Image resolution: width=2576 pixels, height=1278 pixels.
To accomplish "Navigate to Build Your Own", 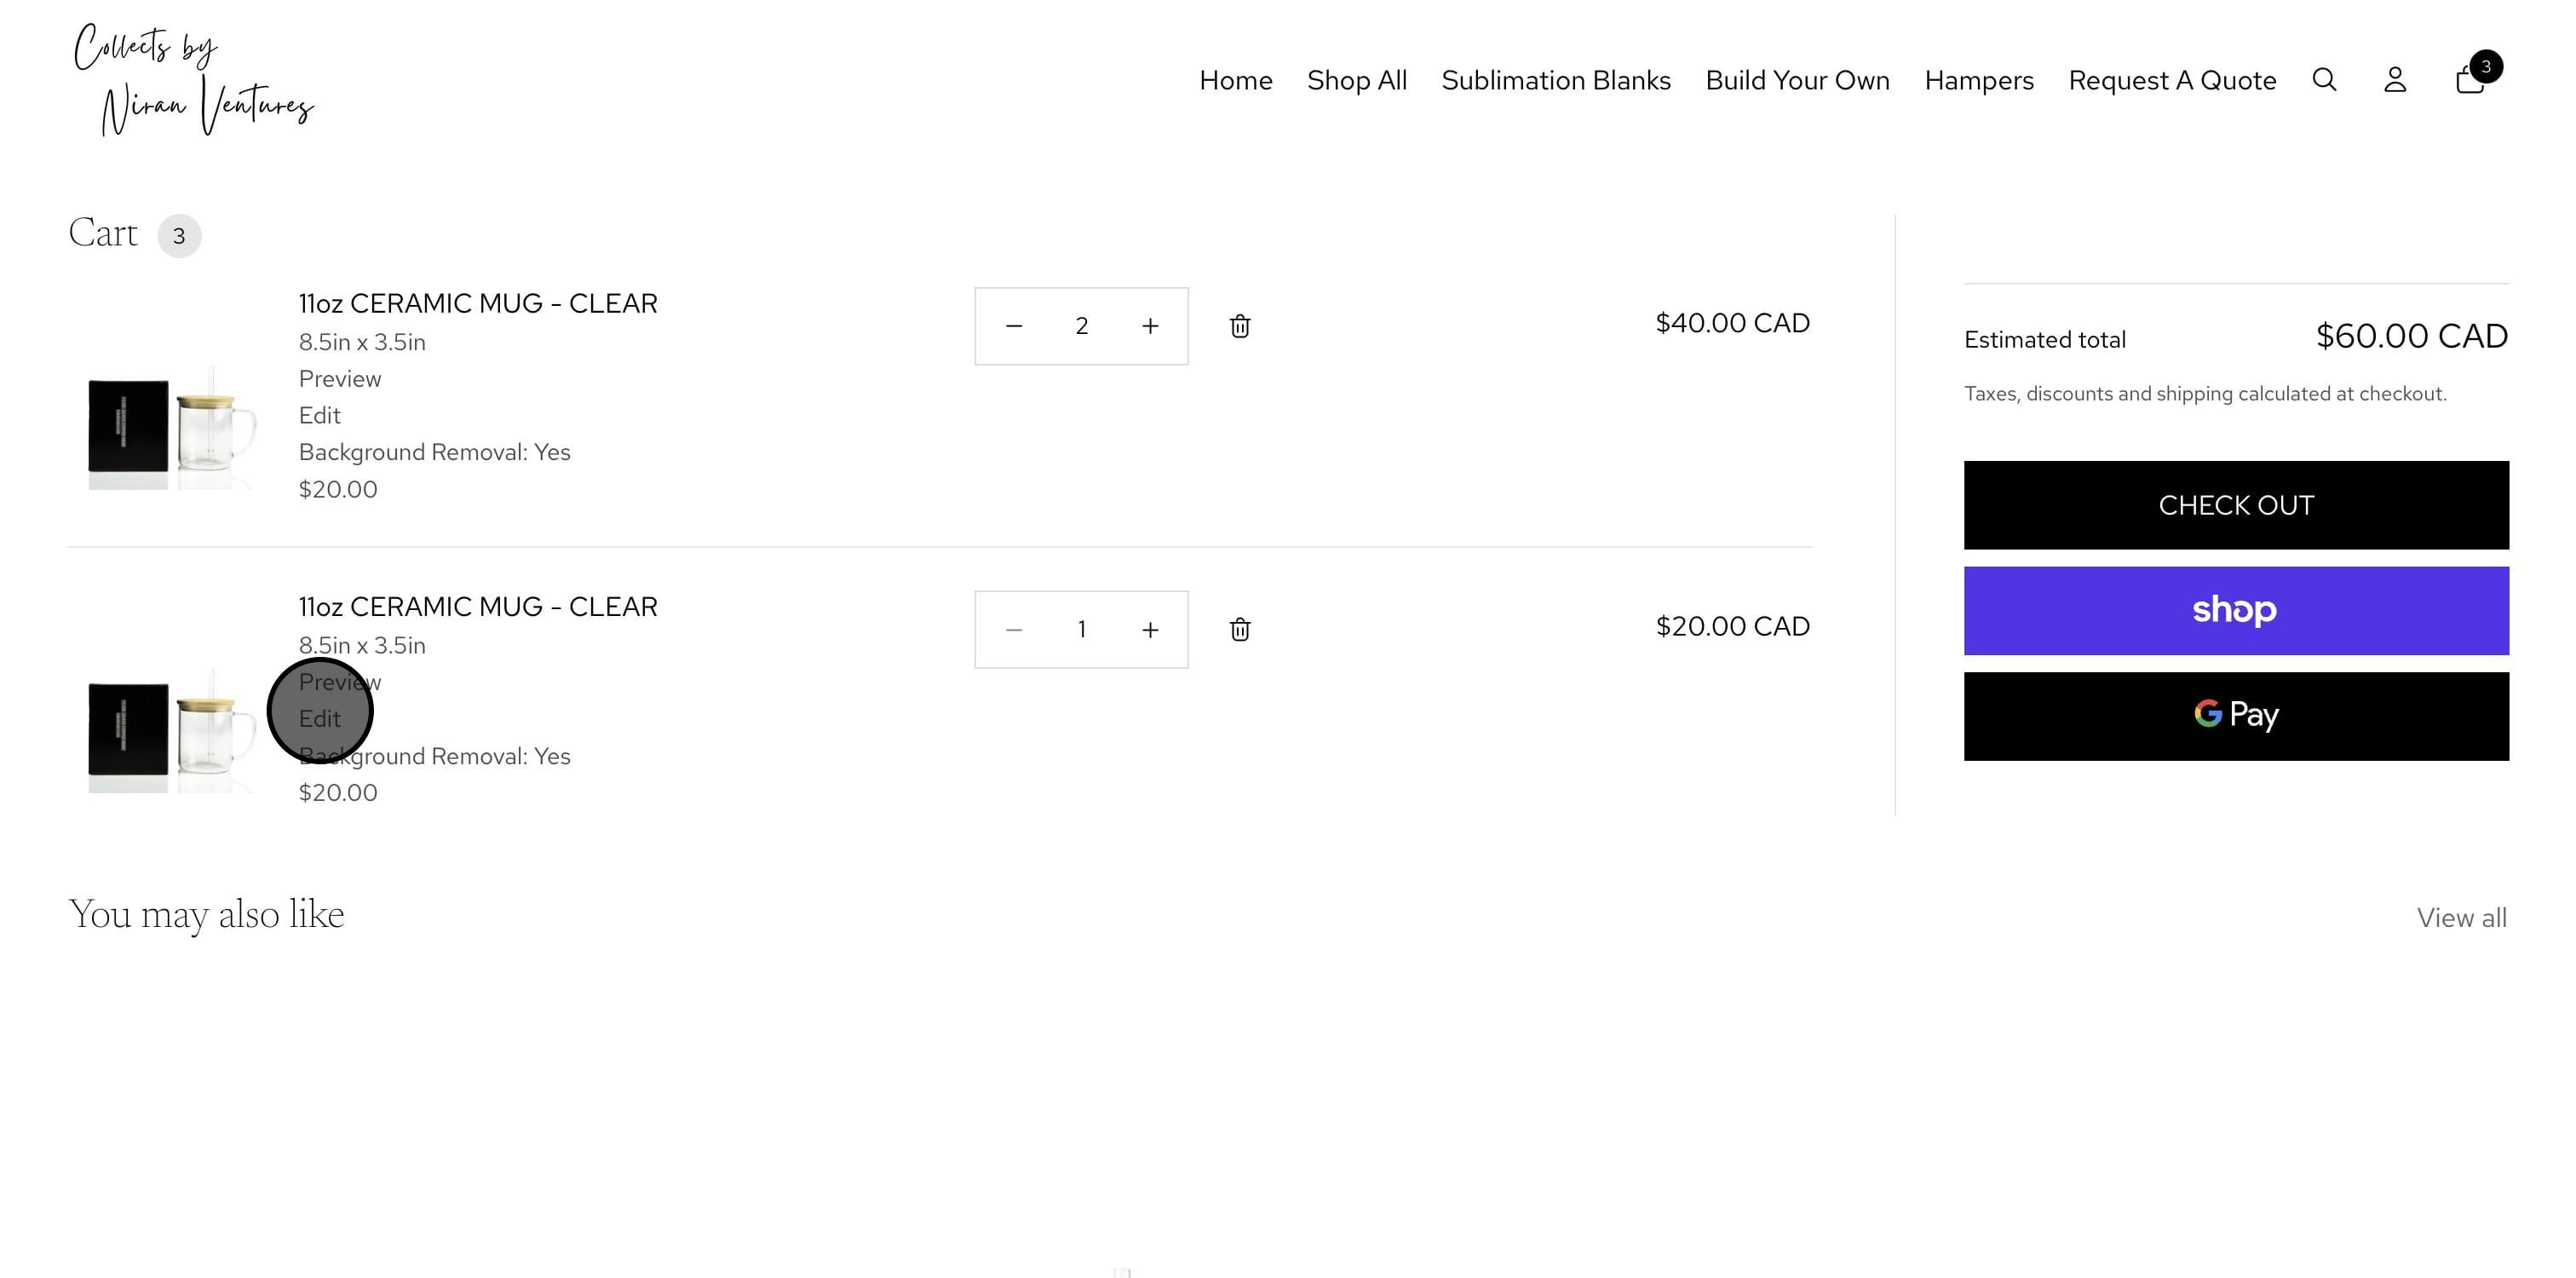I will [1797, 80].
